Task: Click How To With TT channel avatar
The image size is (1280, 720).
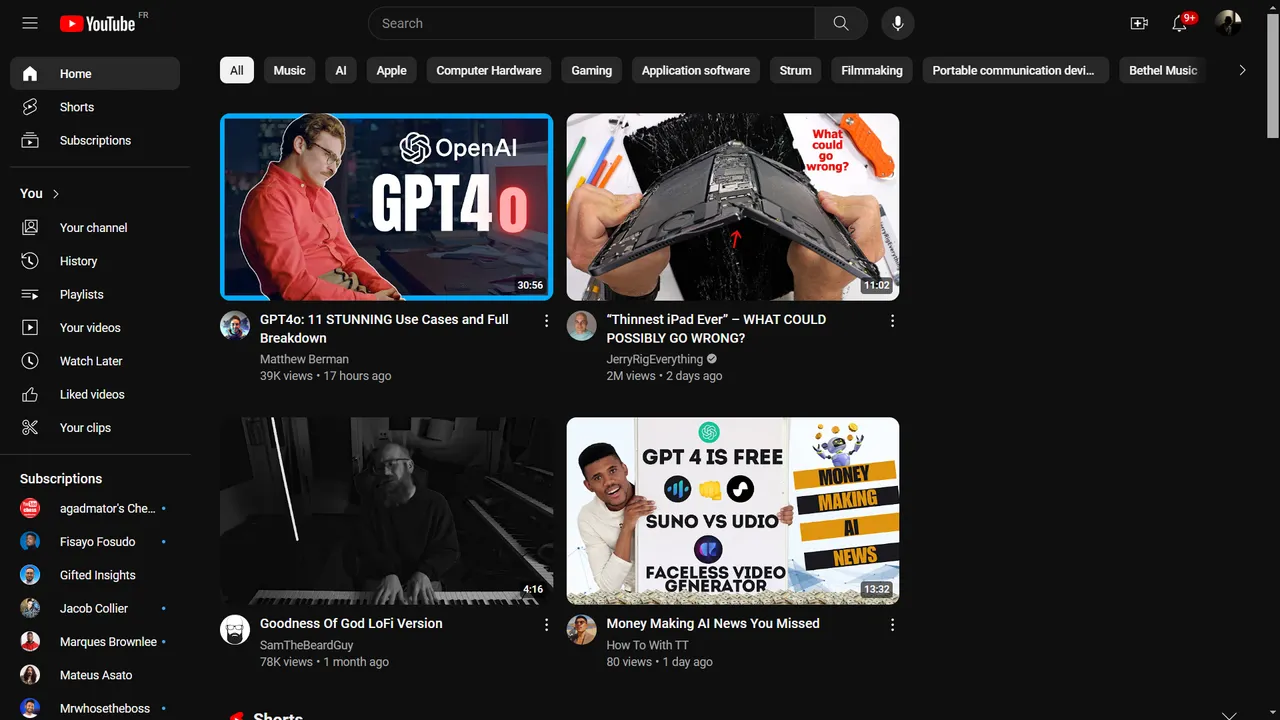Action: (x=582, y=630)
